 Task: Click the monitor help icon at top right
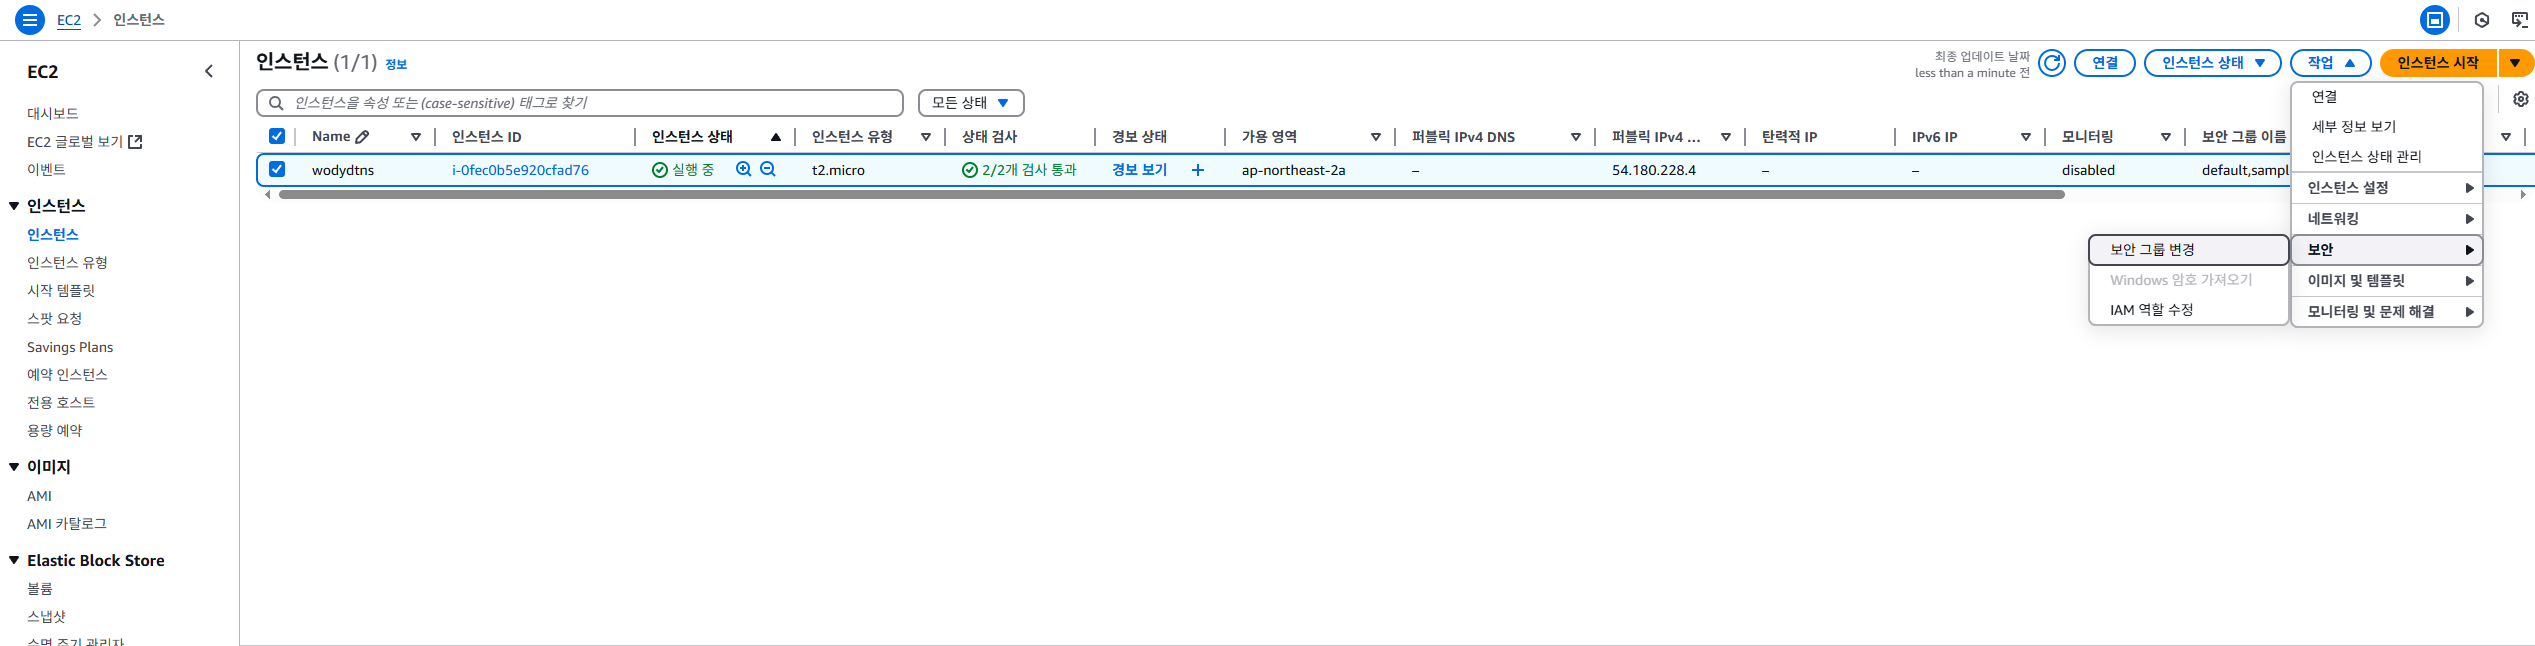click(x=2520, y=20)
